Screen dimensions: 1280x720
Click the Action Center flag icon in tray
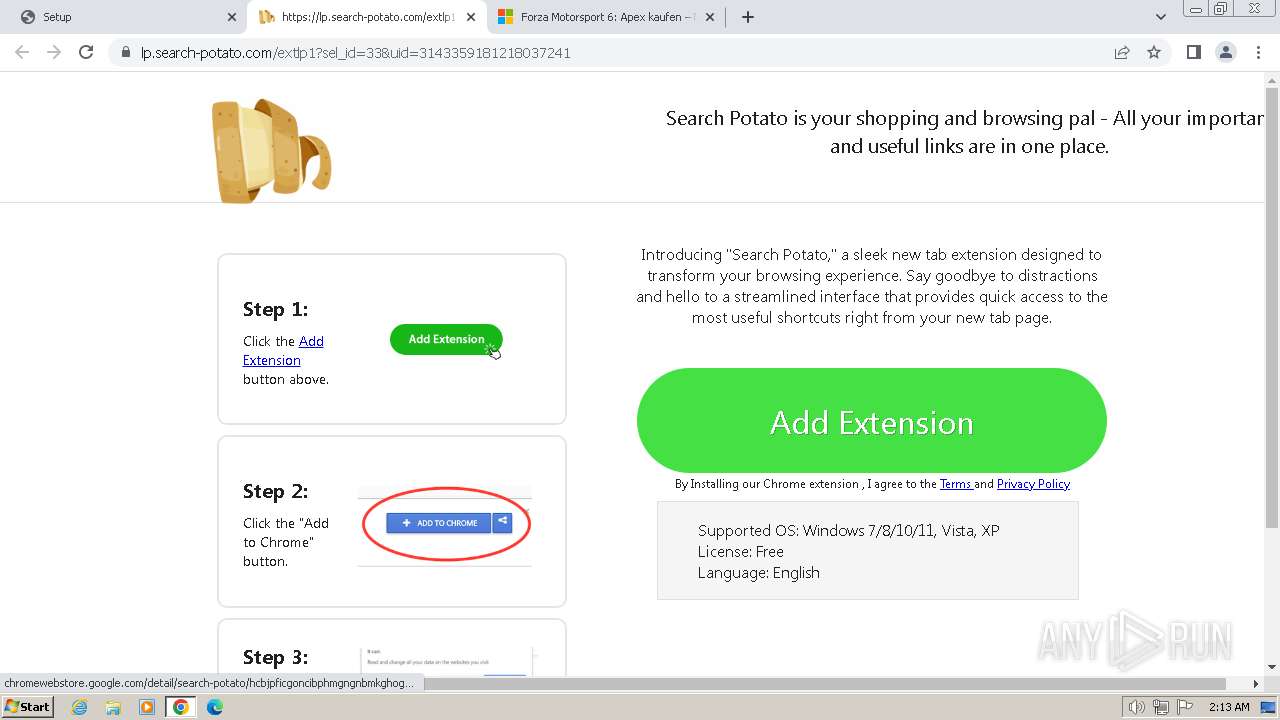point(1185,707)
